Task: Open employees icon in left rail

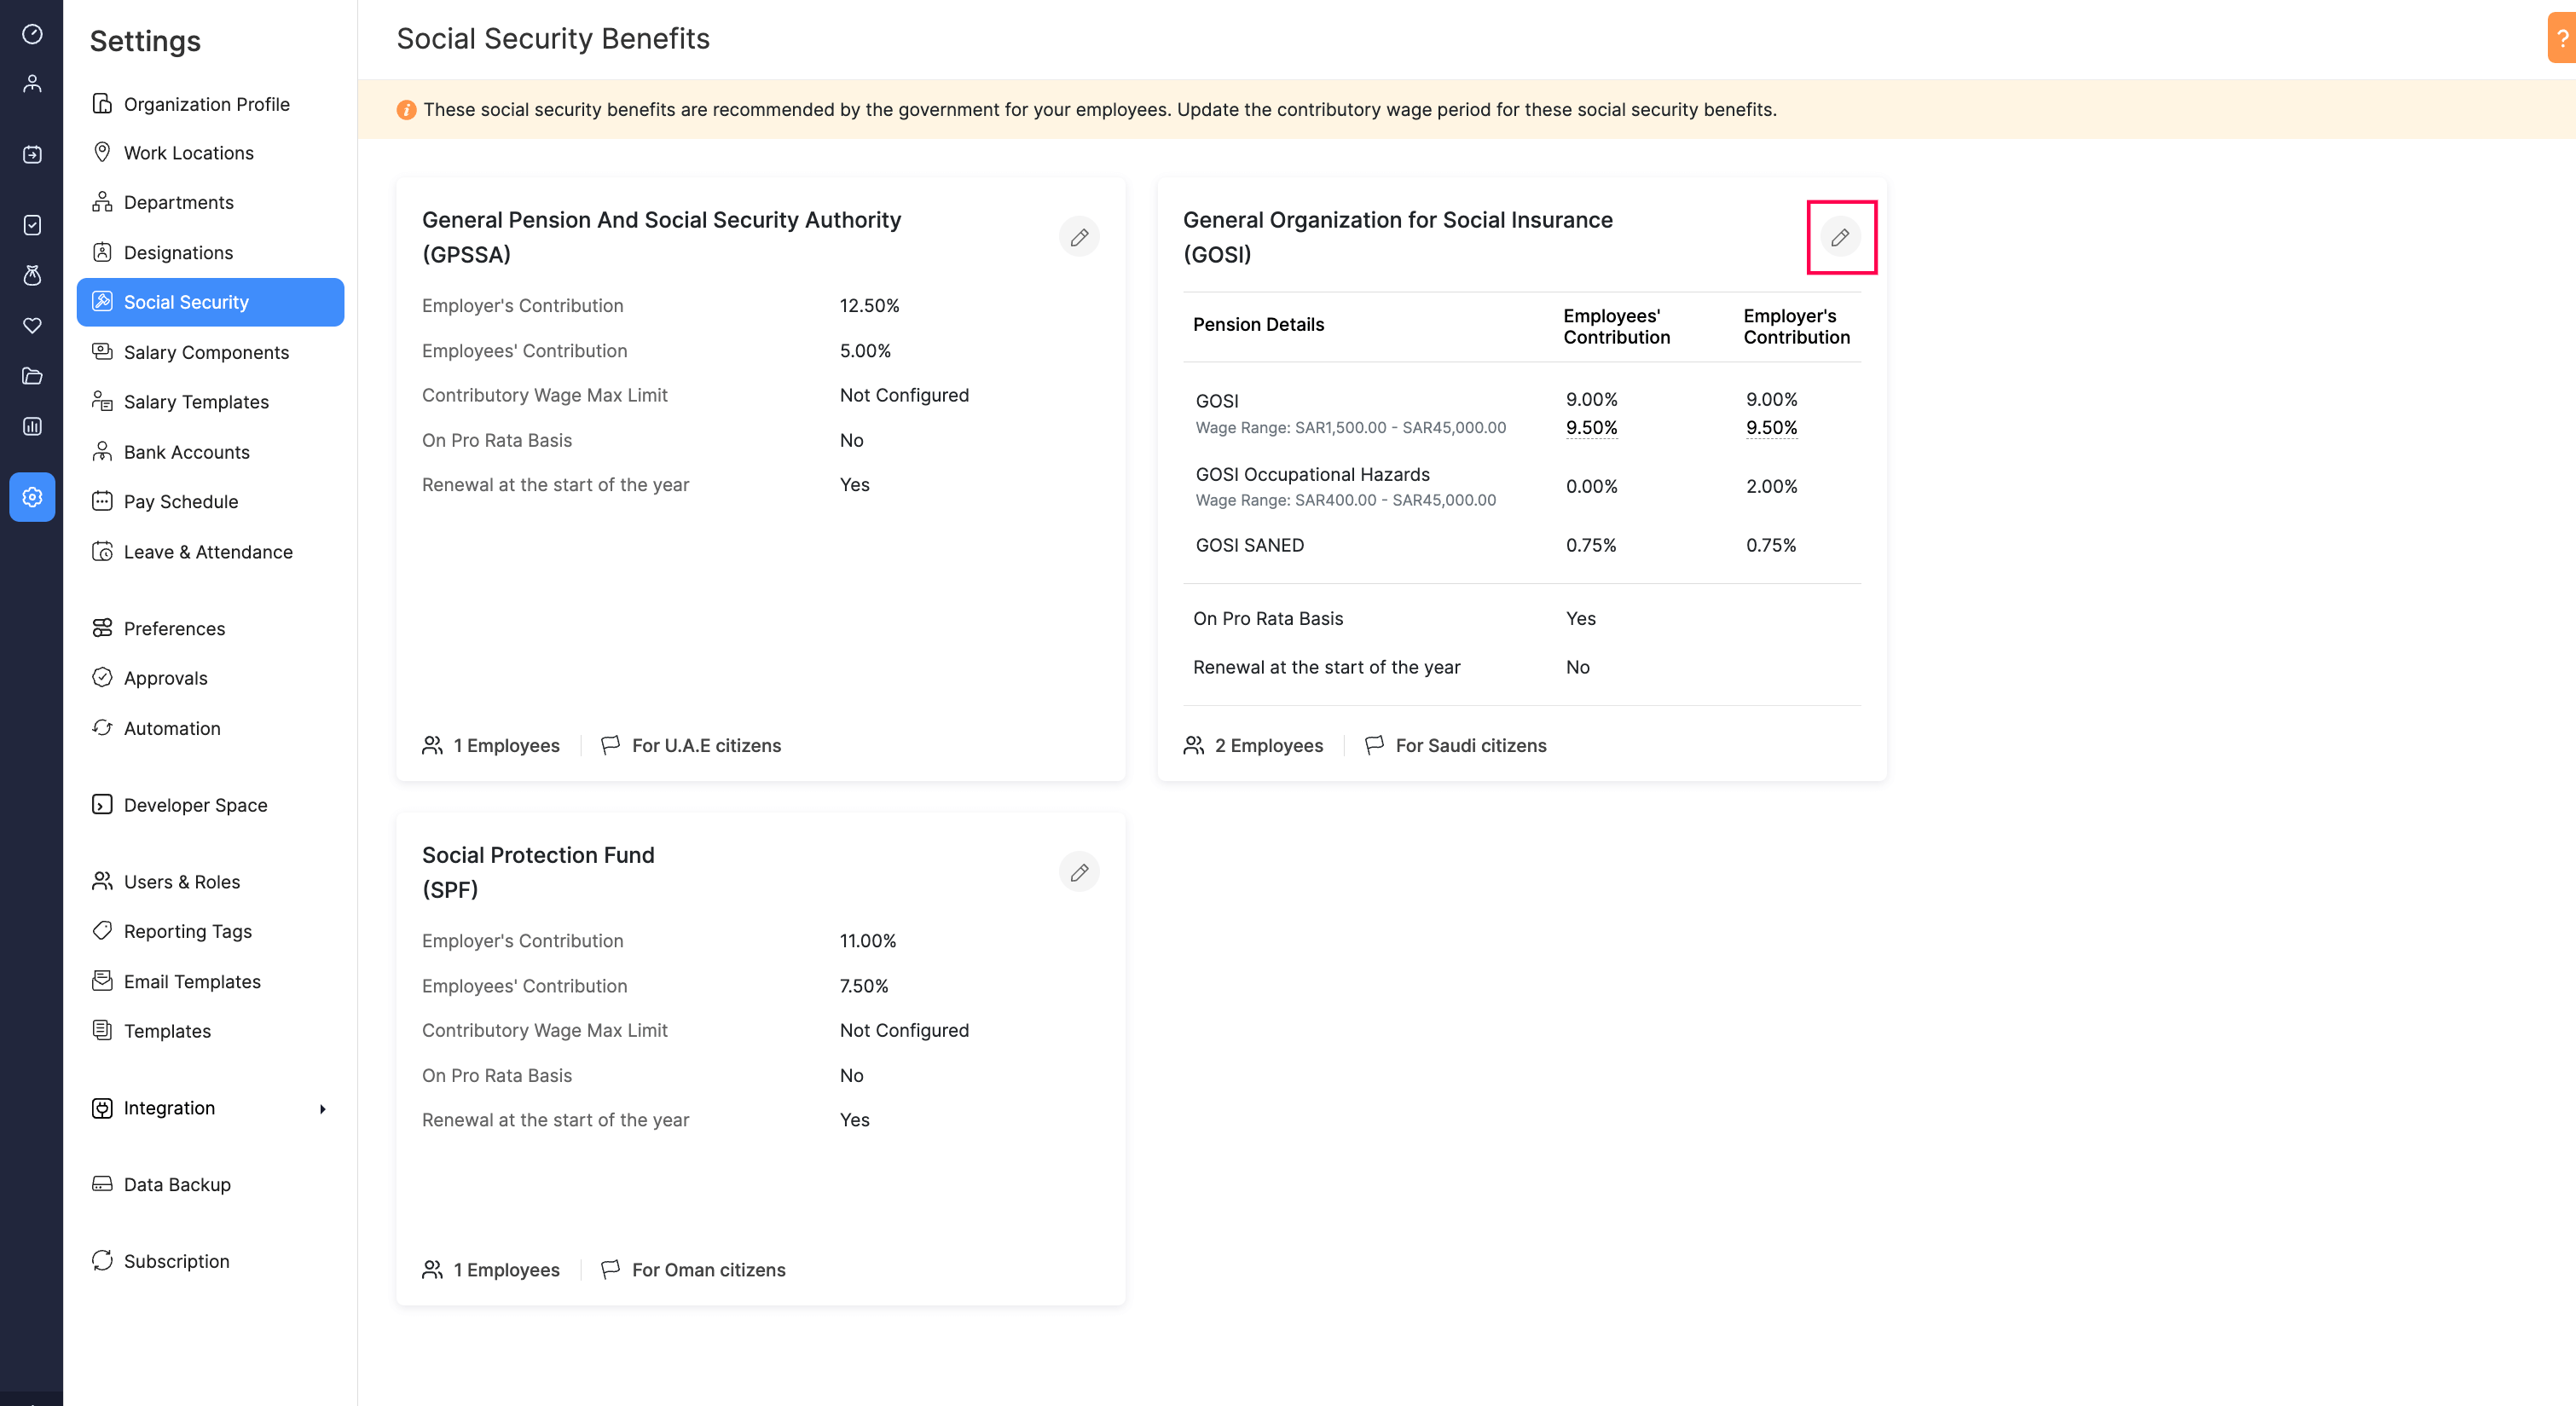Action: pyautogui.click(x=32, y=83)
